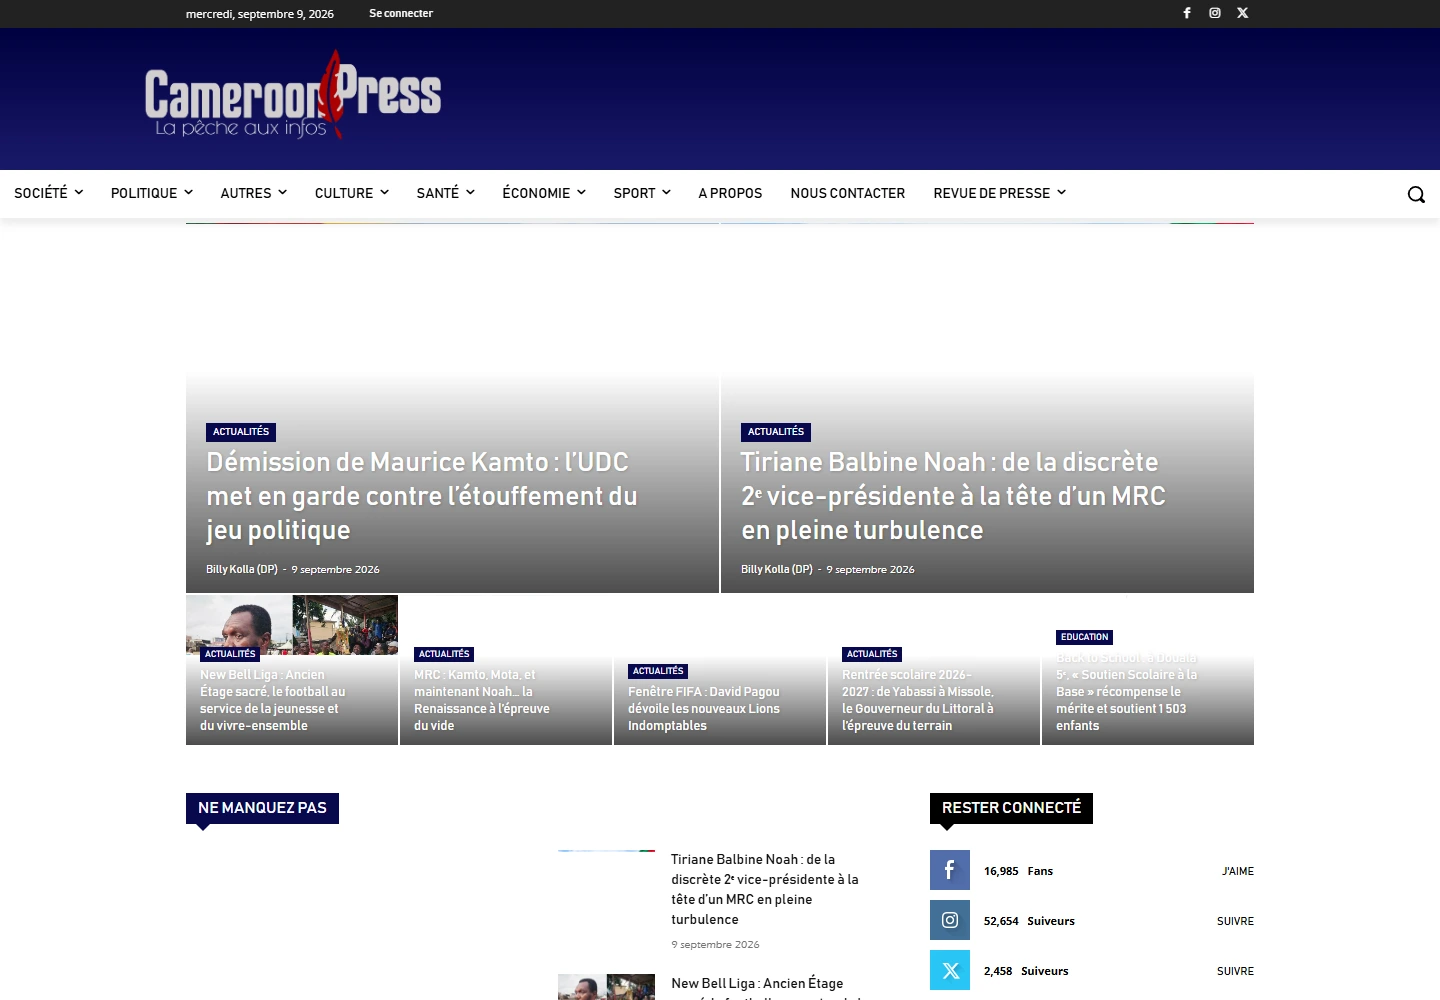Click the Ne Manquez Pas section heading
The height and width of the screenshot is (1000, 1440).
(x=262, y=808)
